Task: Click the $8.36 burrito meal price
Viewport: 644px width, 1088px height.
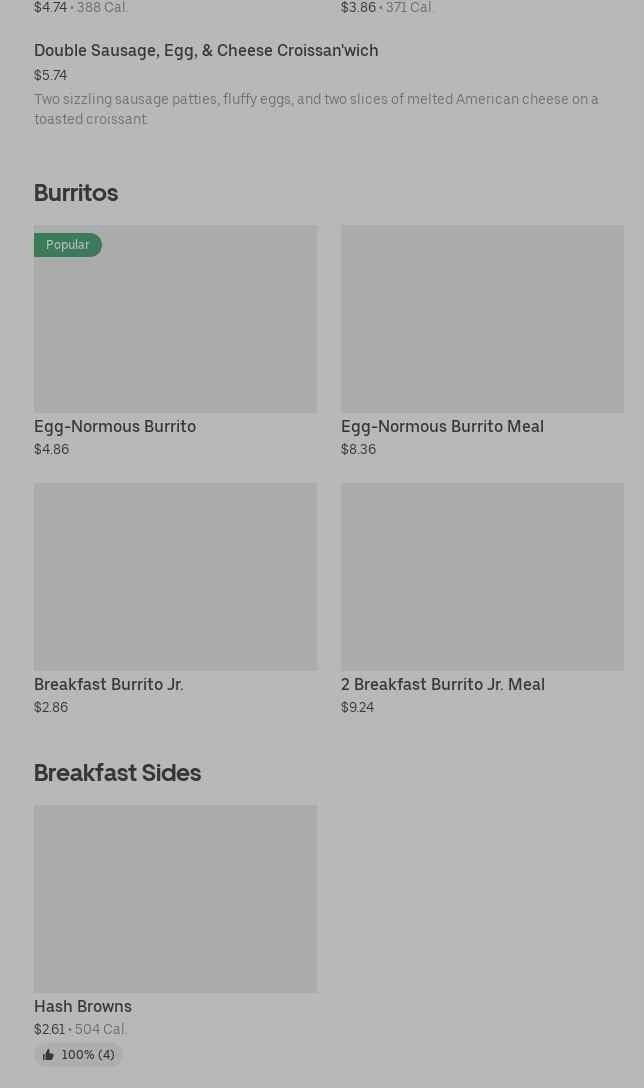Action: 358,449
